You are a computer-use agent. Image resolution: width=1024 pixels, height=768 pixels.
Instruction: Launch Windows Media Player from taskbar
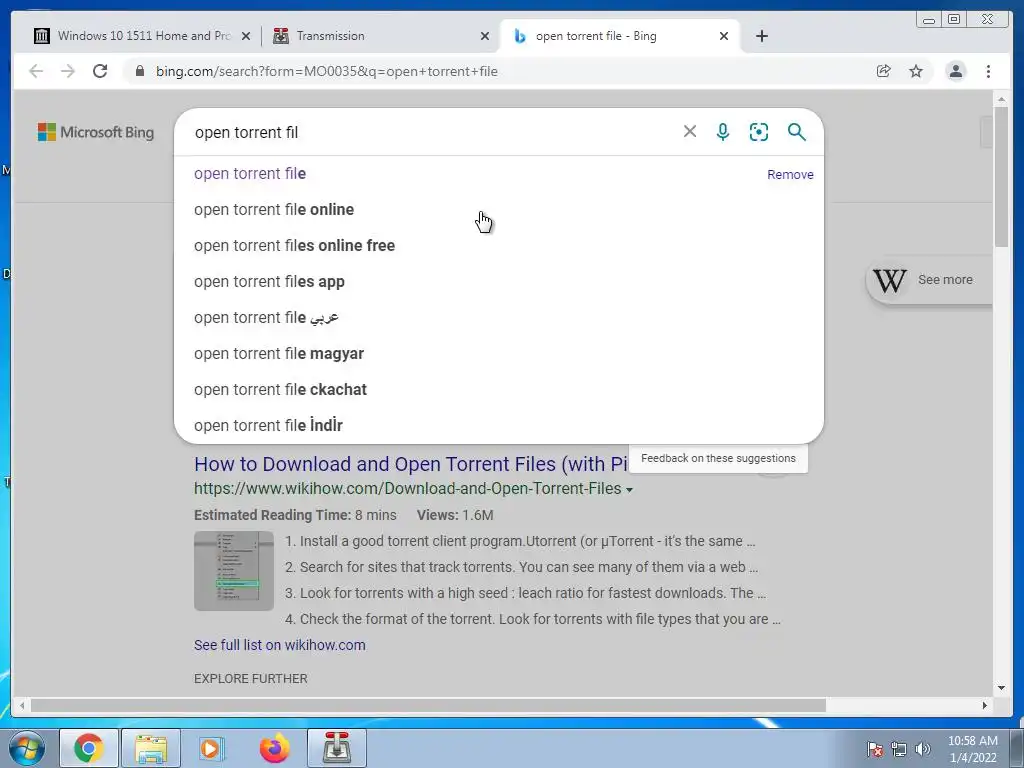(x=212, y=748)
